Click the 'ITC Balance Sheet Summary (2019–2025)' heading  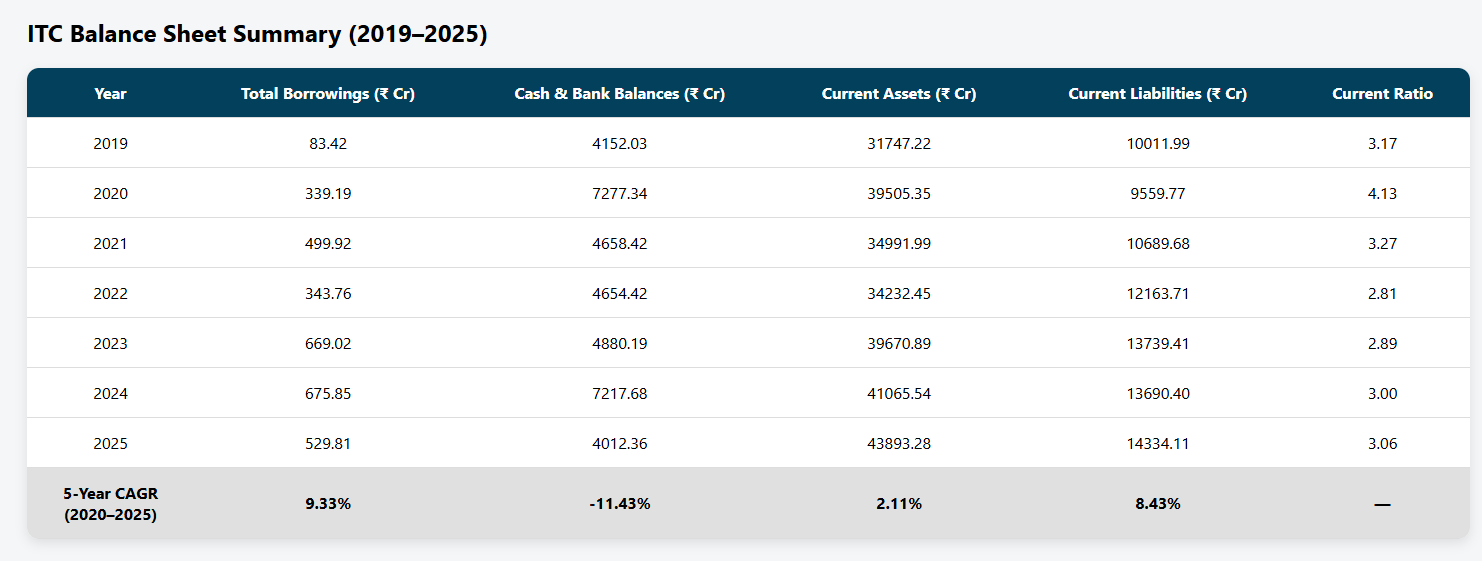coord(257,34)
